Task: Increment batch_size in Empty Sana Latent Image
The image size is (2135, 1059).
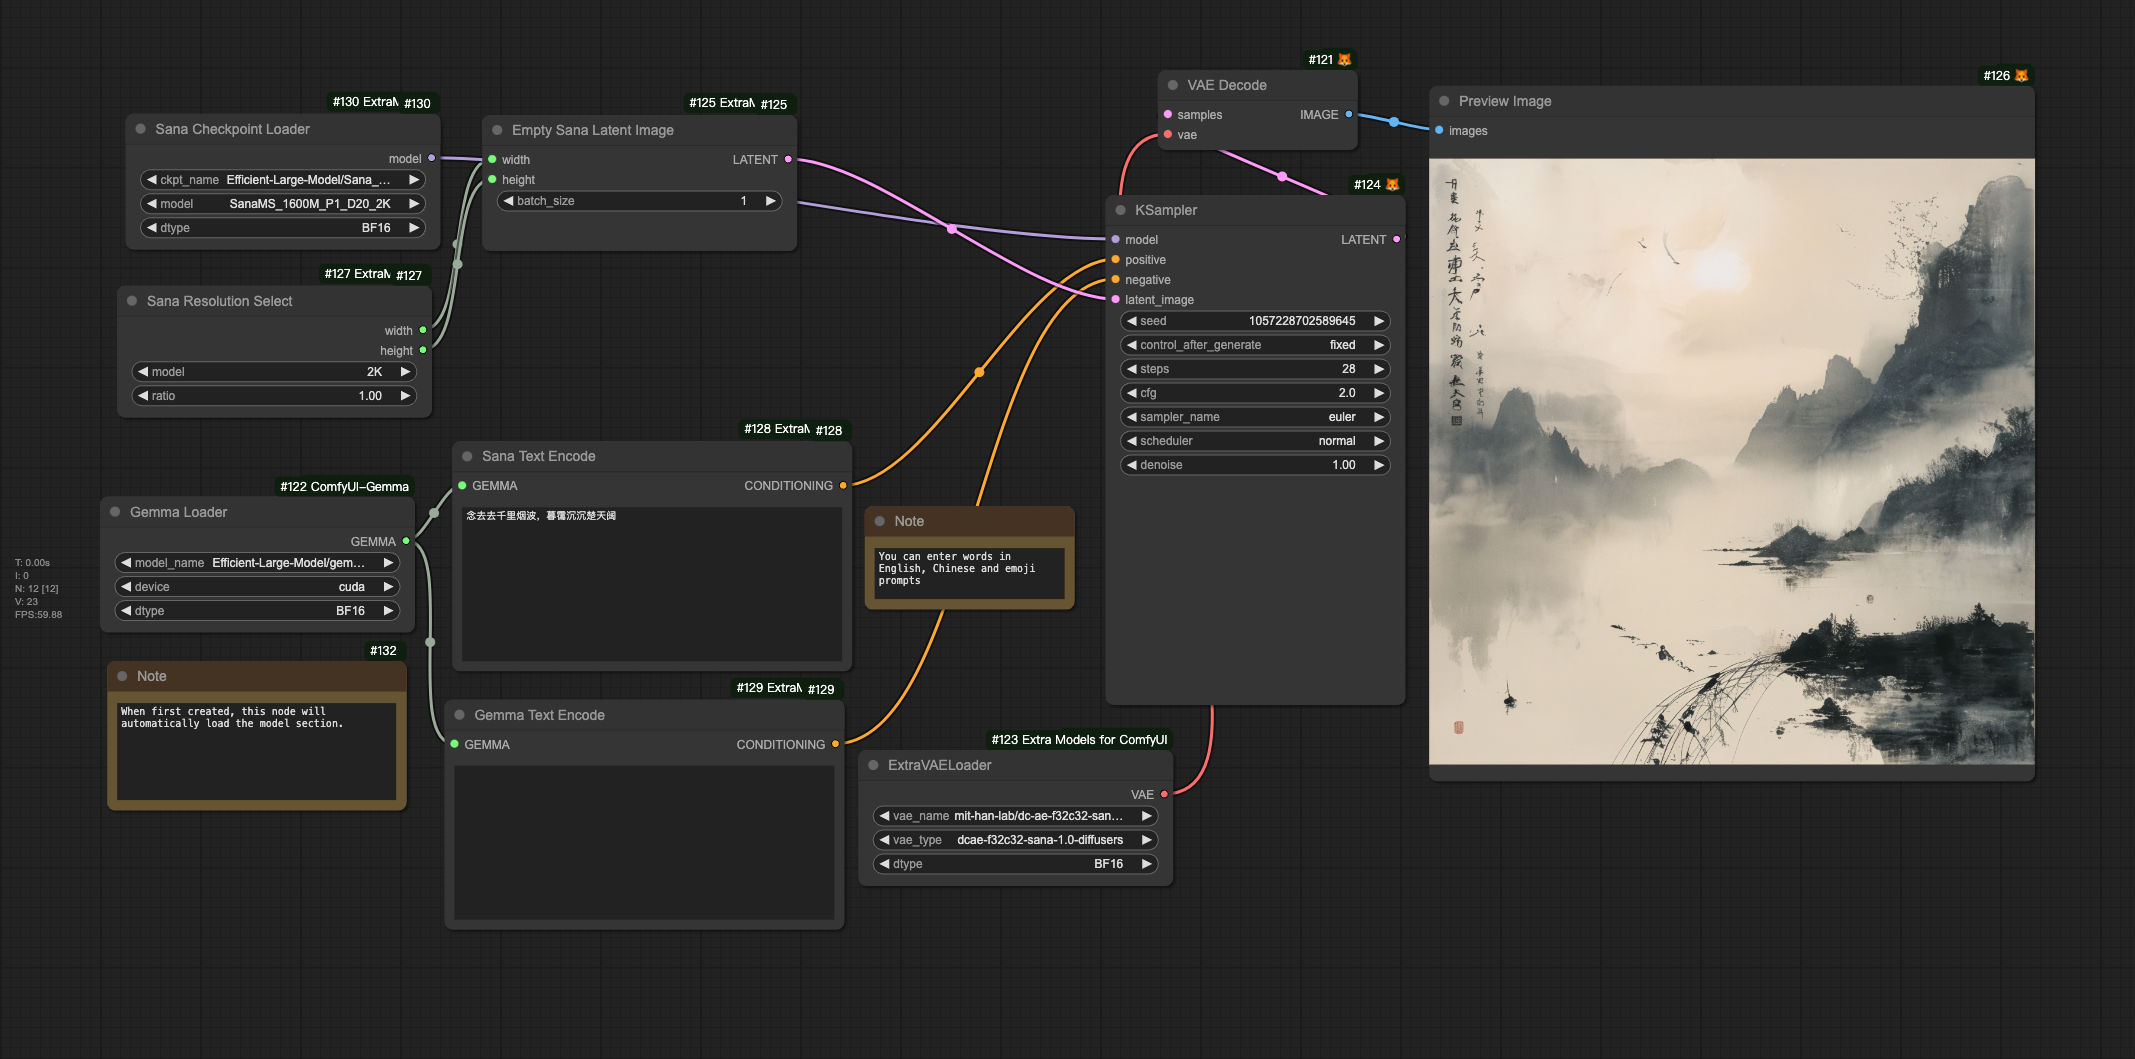Action: [x=770, y=201]
